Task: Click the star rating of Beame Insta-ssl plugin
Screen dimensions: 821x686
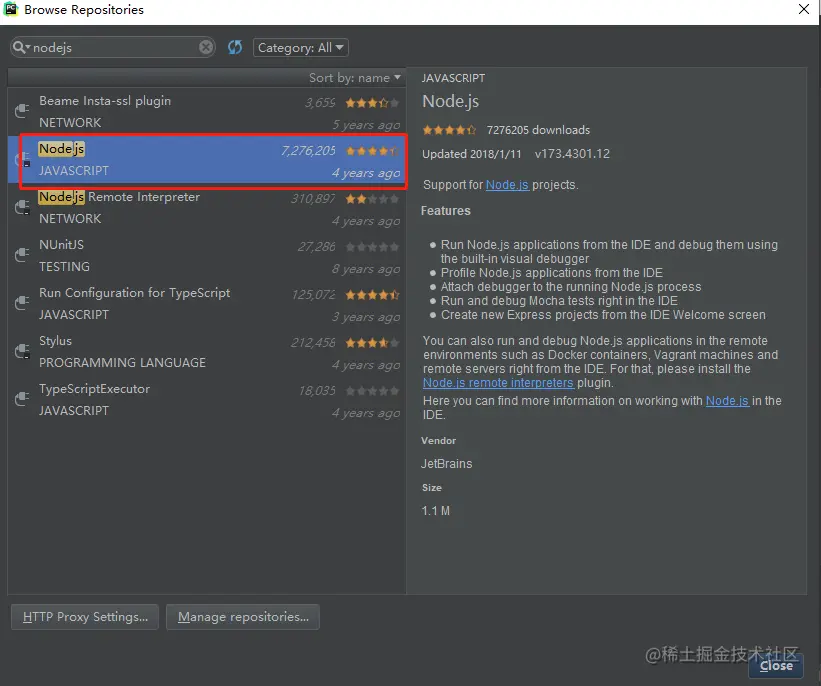Action: click(x=372, y=103)
